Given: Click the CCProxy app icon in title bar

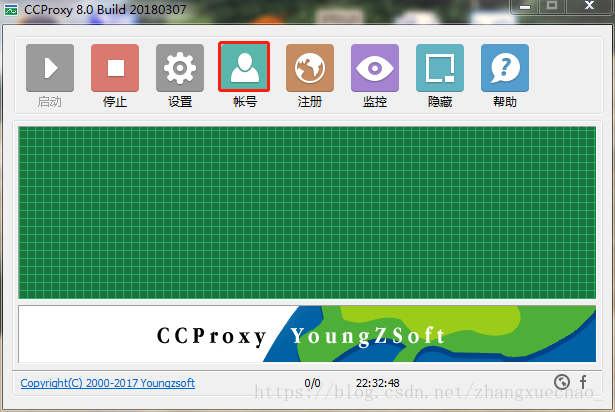Looking at the screenshot, I should (11, 10).
